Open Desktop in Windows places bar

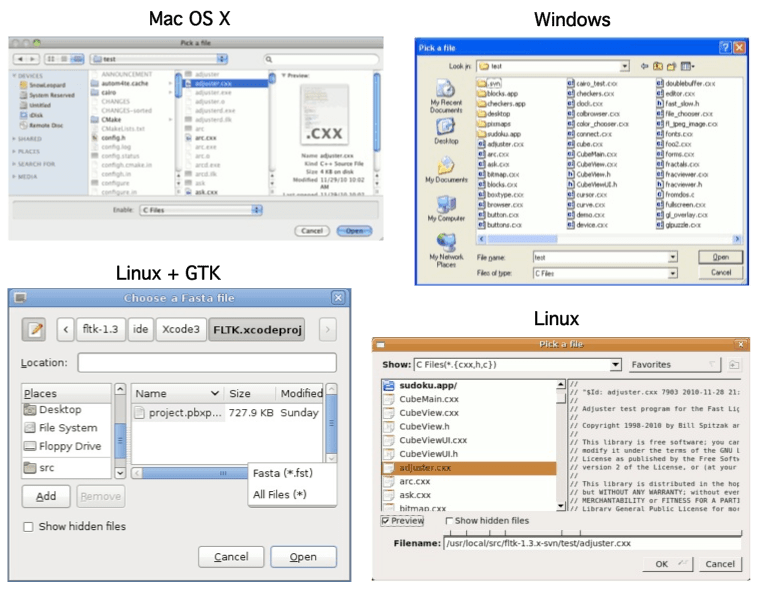tap(446, 131)
